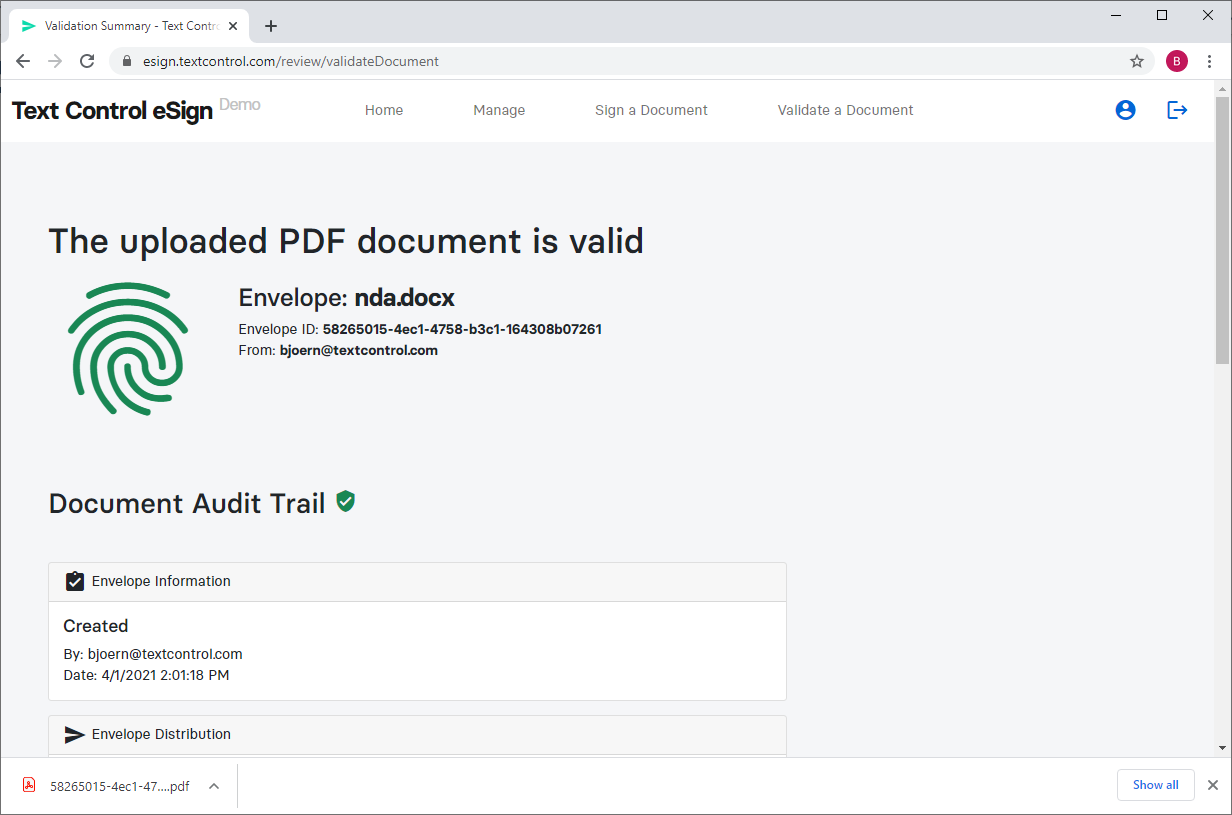Screen dimensions: 1232x815
Task: Click the green fingerprint validation icon
Action: (x=128, y=349)
